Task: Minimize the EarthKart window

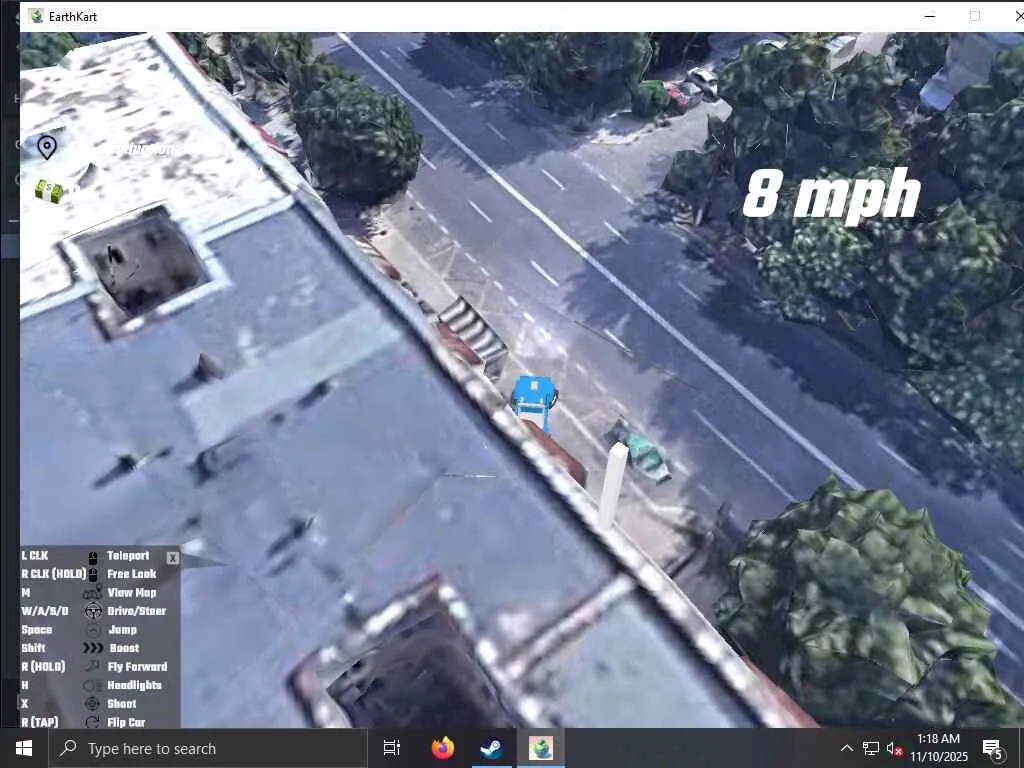Action: [x=930, y=16]
